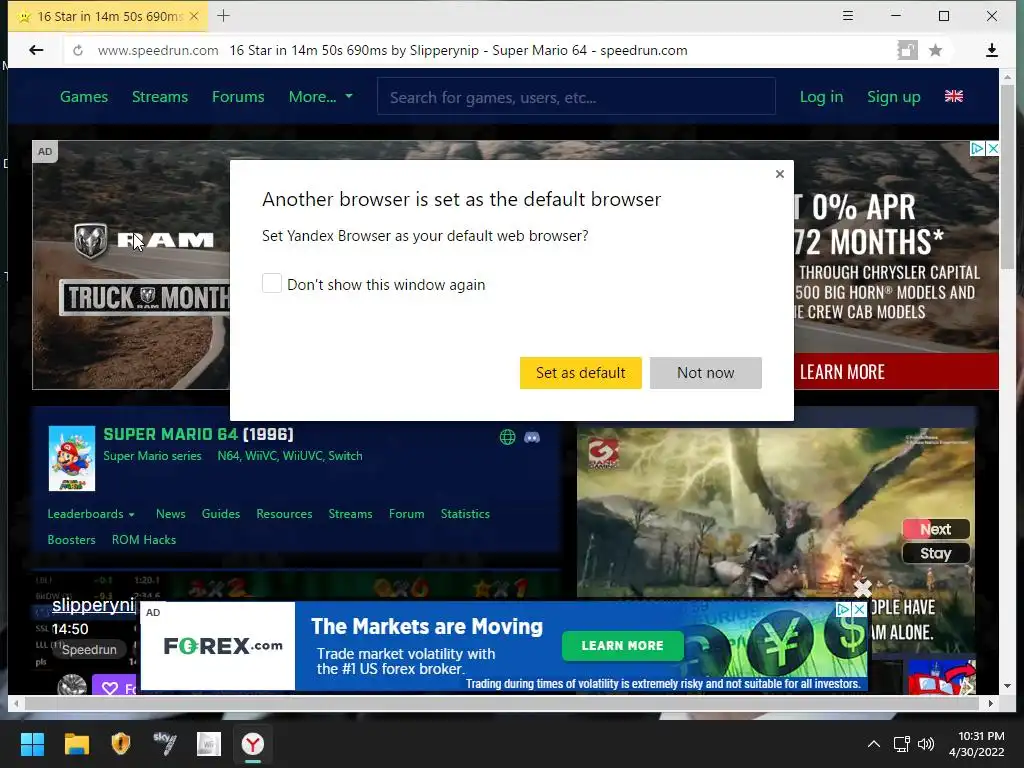
Task: Bookmark page with the star icon
Action: click(935, 50)
